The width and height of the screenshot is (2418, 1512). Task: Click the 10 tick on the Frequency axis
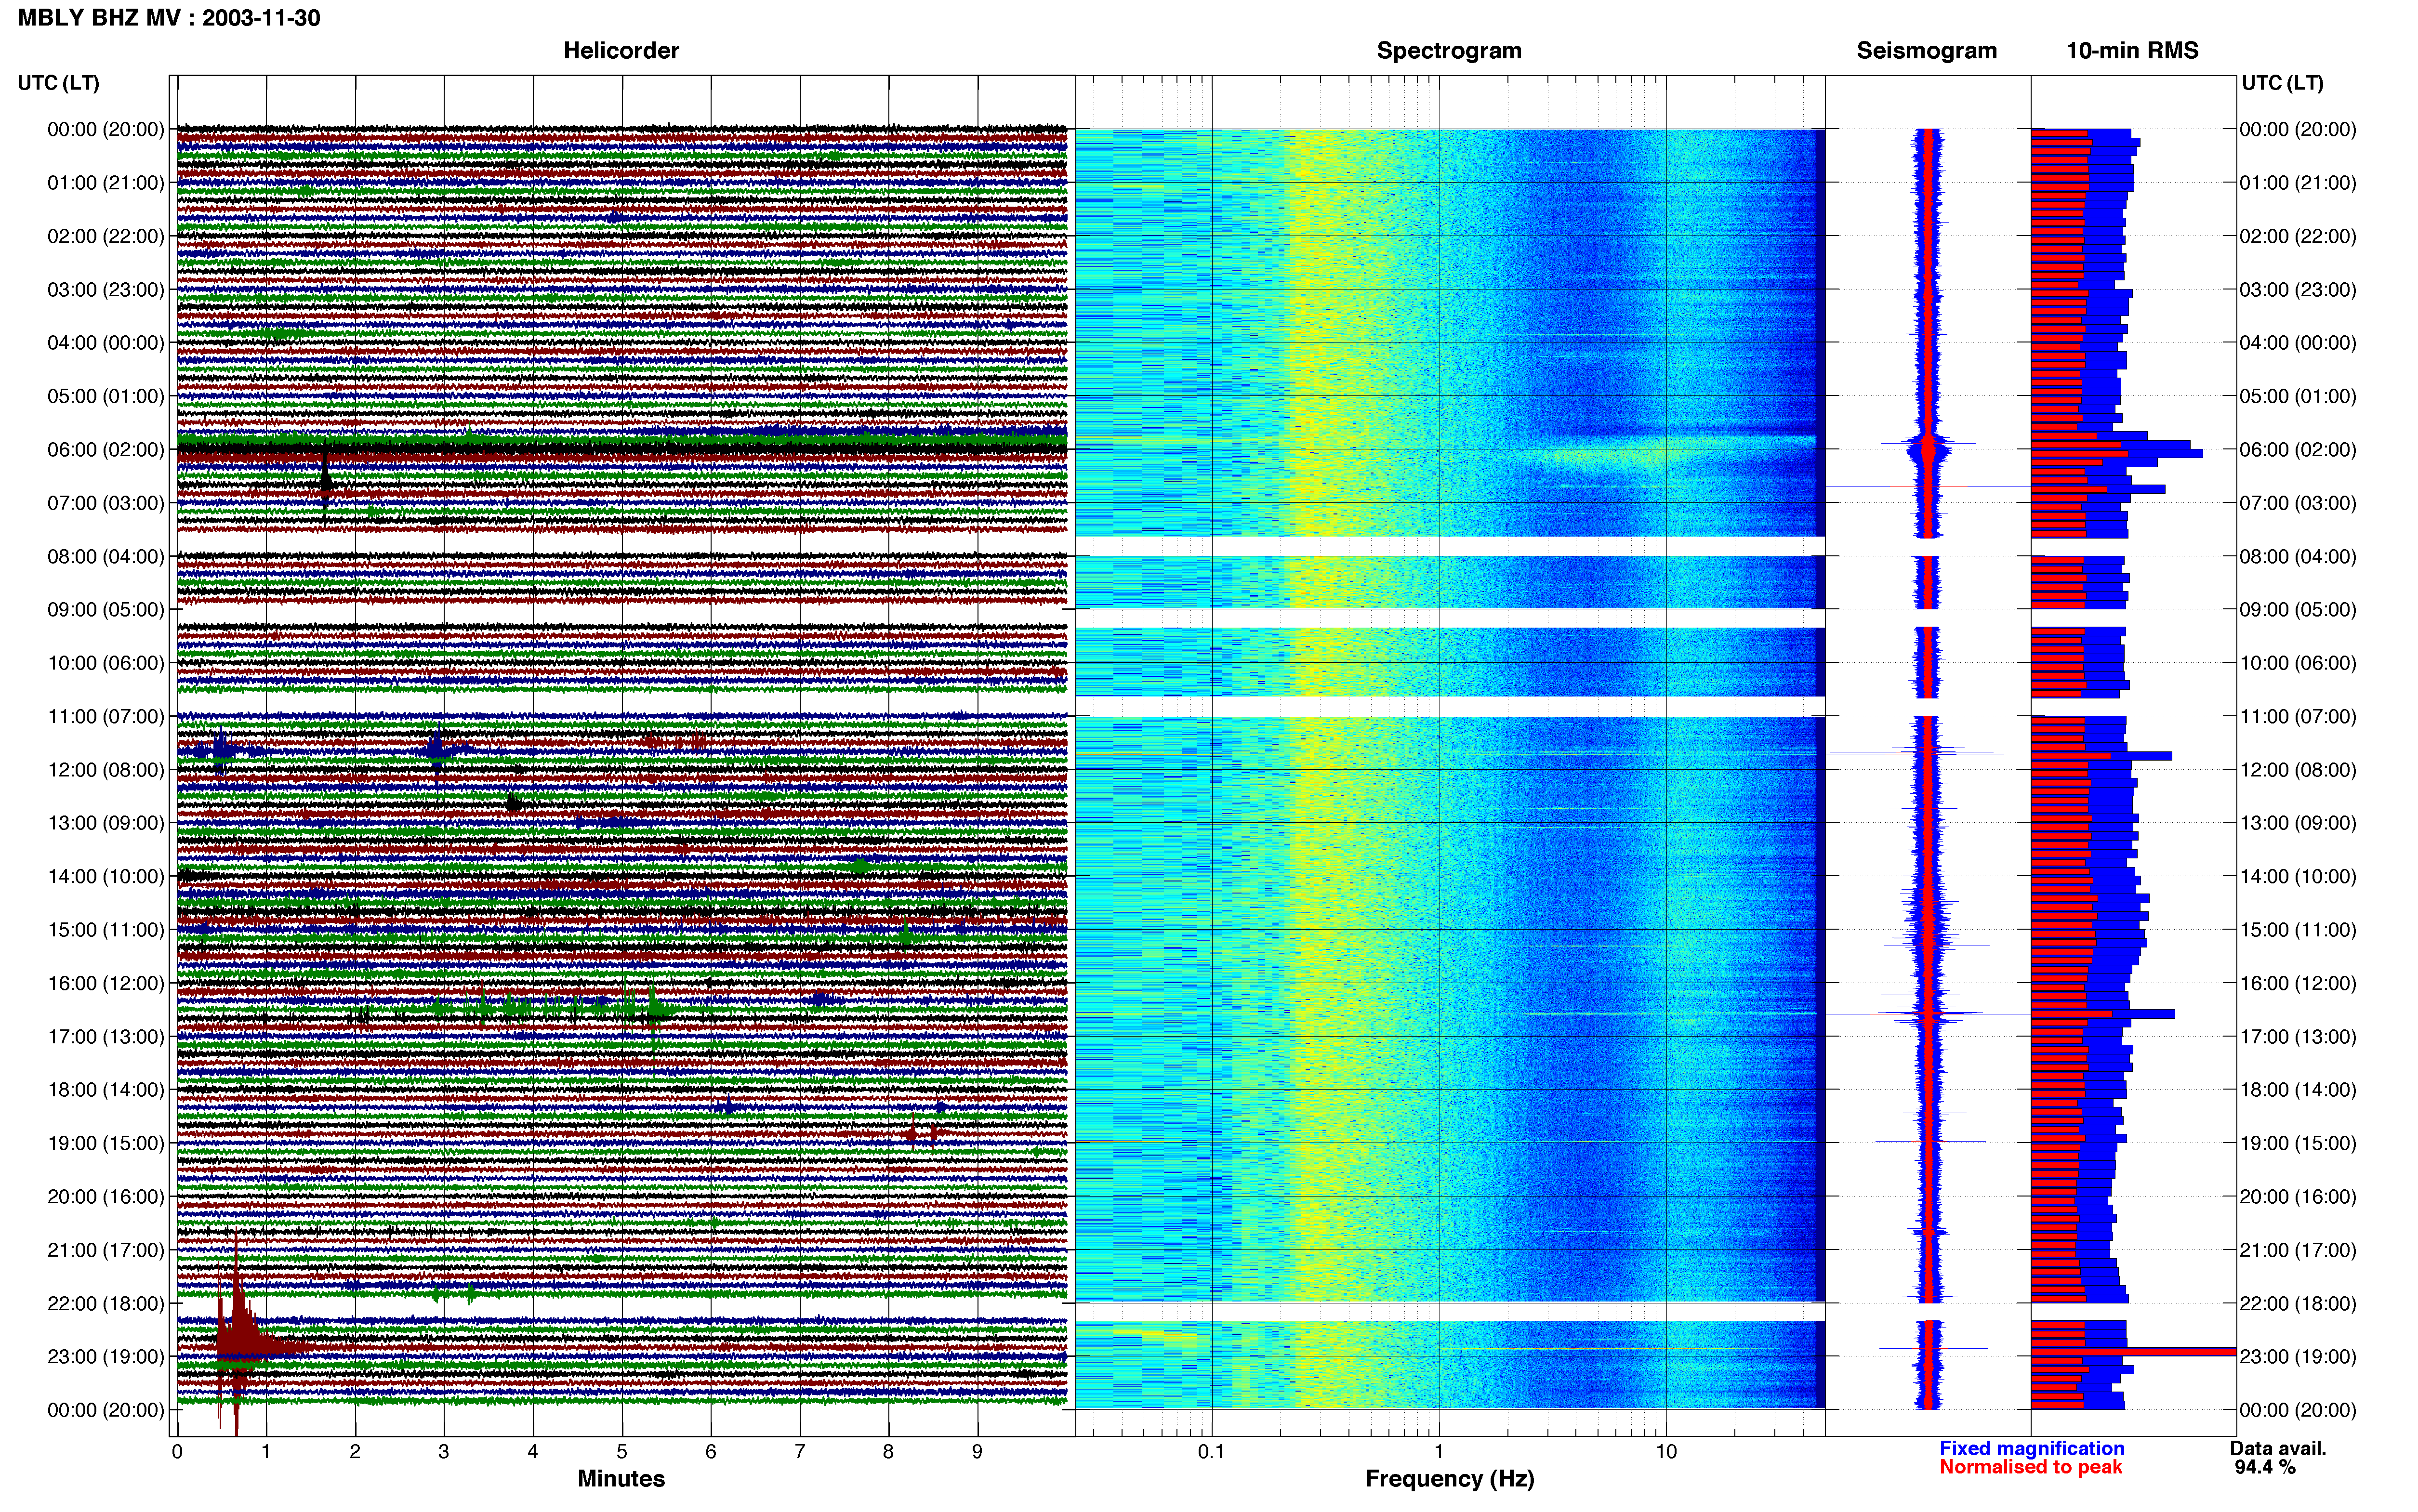click(x=1666, y=1452)
